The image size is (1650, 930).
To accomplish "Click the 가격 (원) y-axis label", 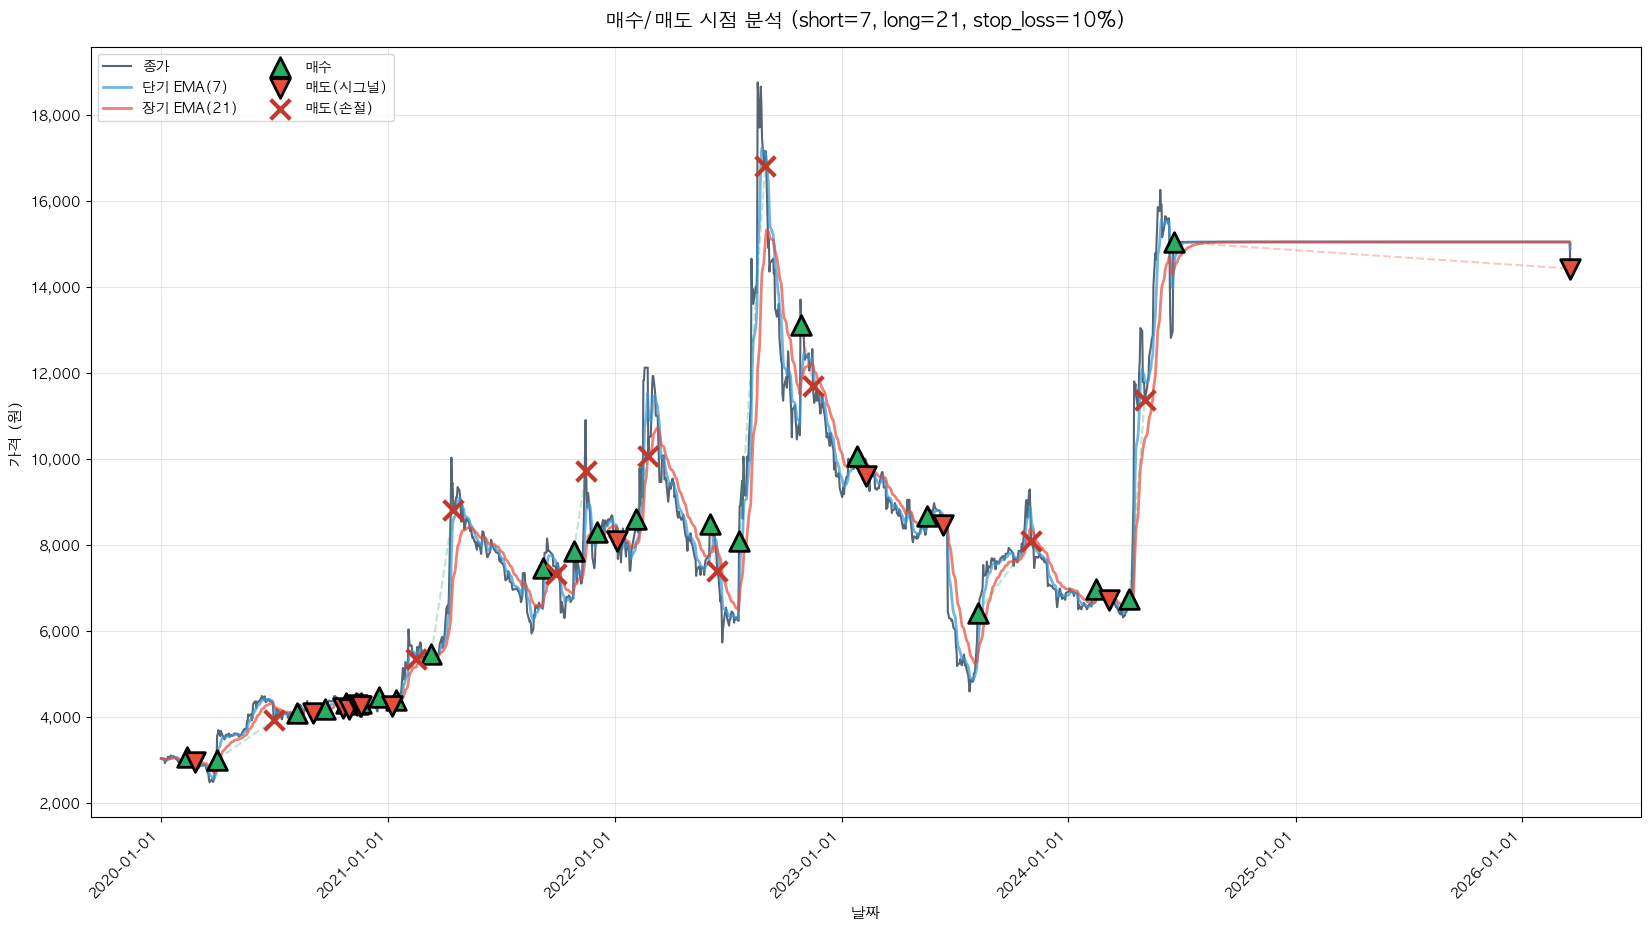I will click(14, 434).
